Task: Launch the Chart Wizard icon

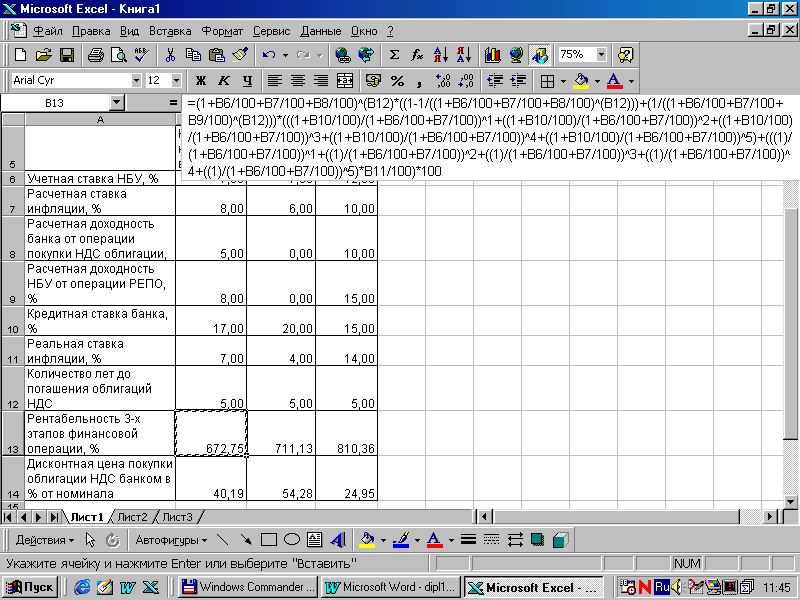Action: pyautogui.click(x=492, y=55)
